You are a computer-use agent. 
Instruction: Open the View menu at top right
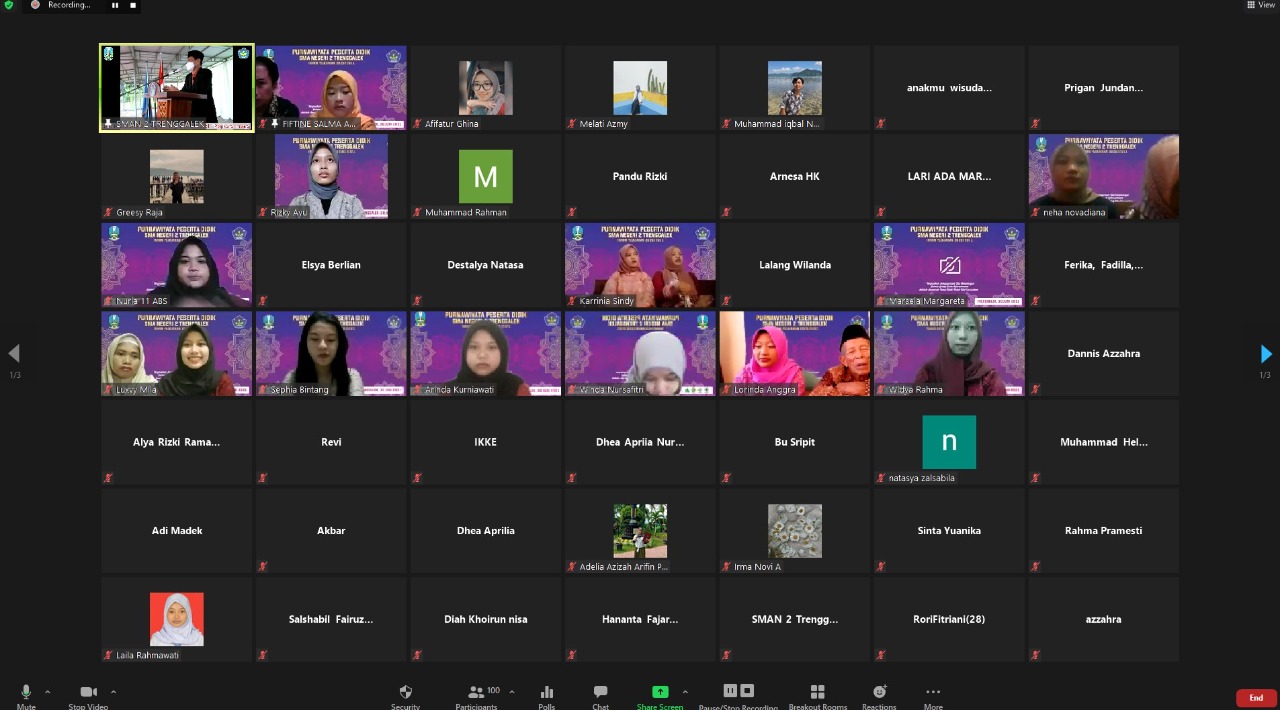1260,5
